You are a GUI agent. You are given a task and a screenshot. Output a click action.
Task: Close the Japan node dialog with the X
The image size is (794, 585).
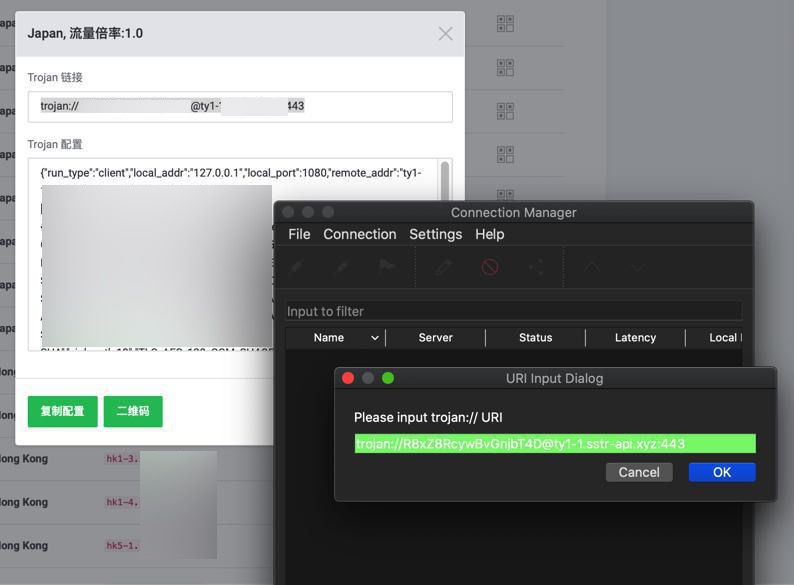446,34
